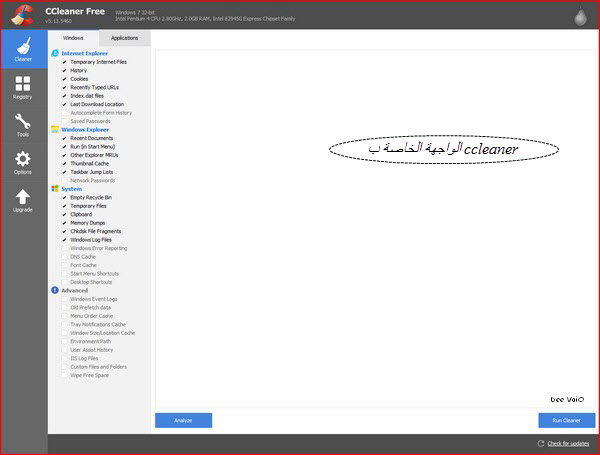600x455 pixels.
Task: Uncheck Internet Explorer History
Action: (x=64, y=70)
